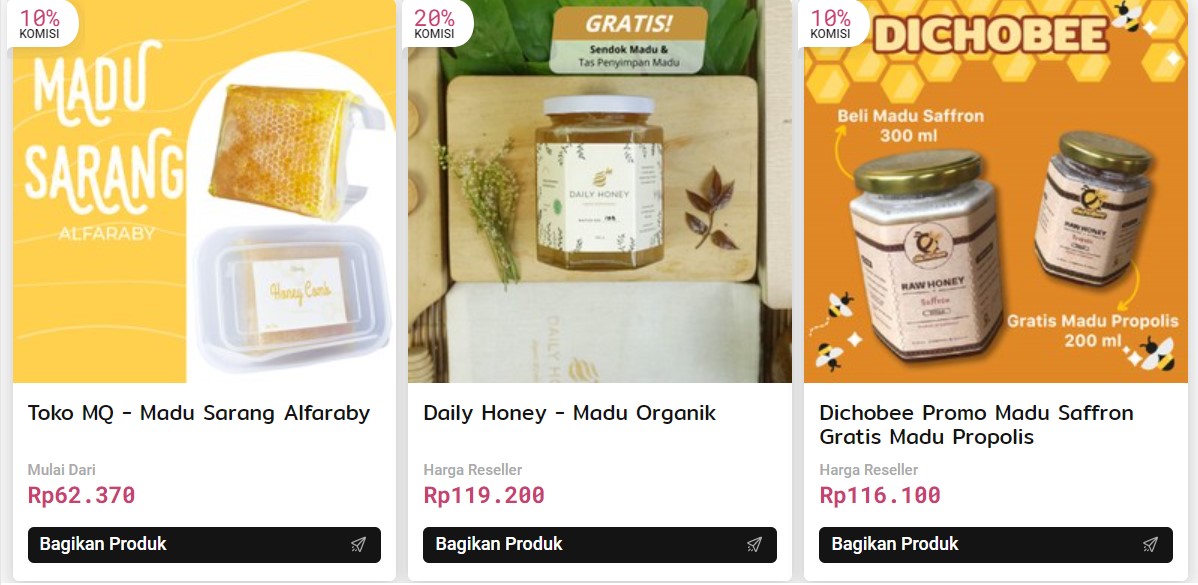Click the paper plane icon on Dichobee card
This screenshot has height=585, width=1198.
[1150, 545]
